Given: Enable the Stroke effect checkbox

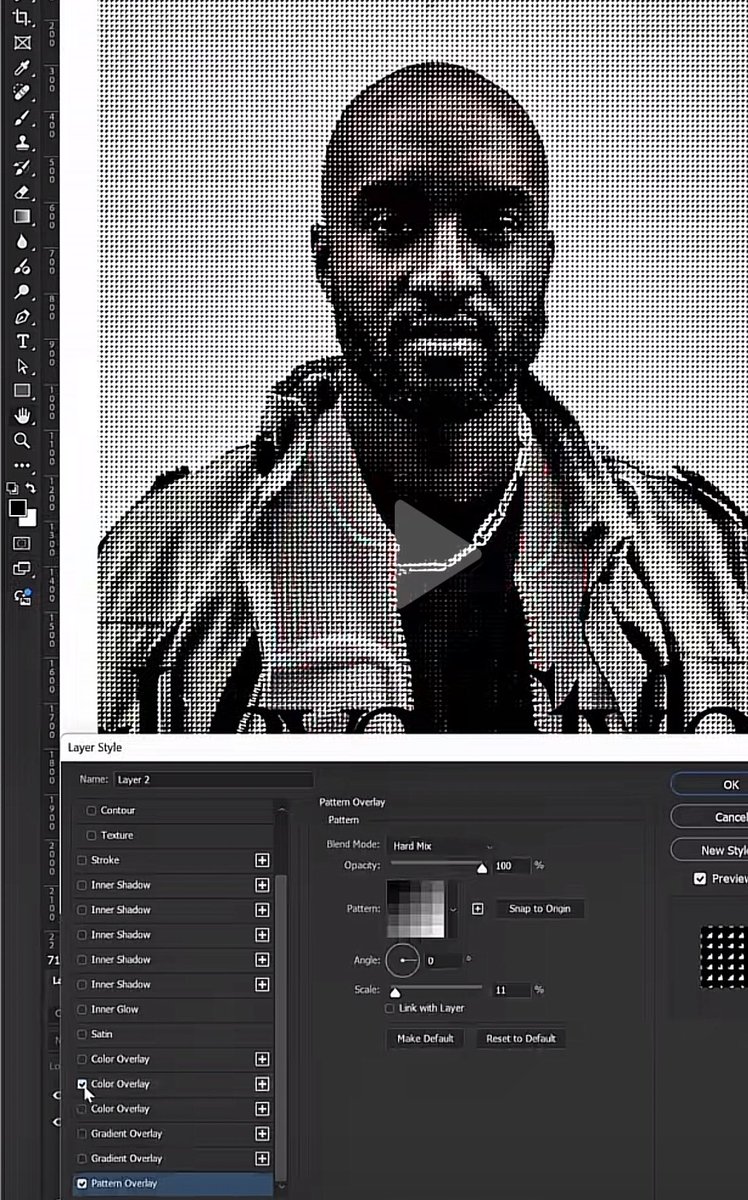Looking at the screenshot, I should click(x=82, y=860).
